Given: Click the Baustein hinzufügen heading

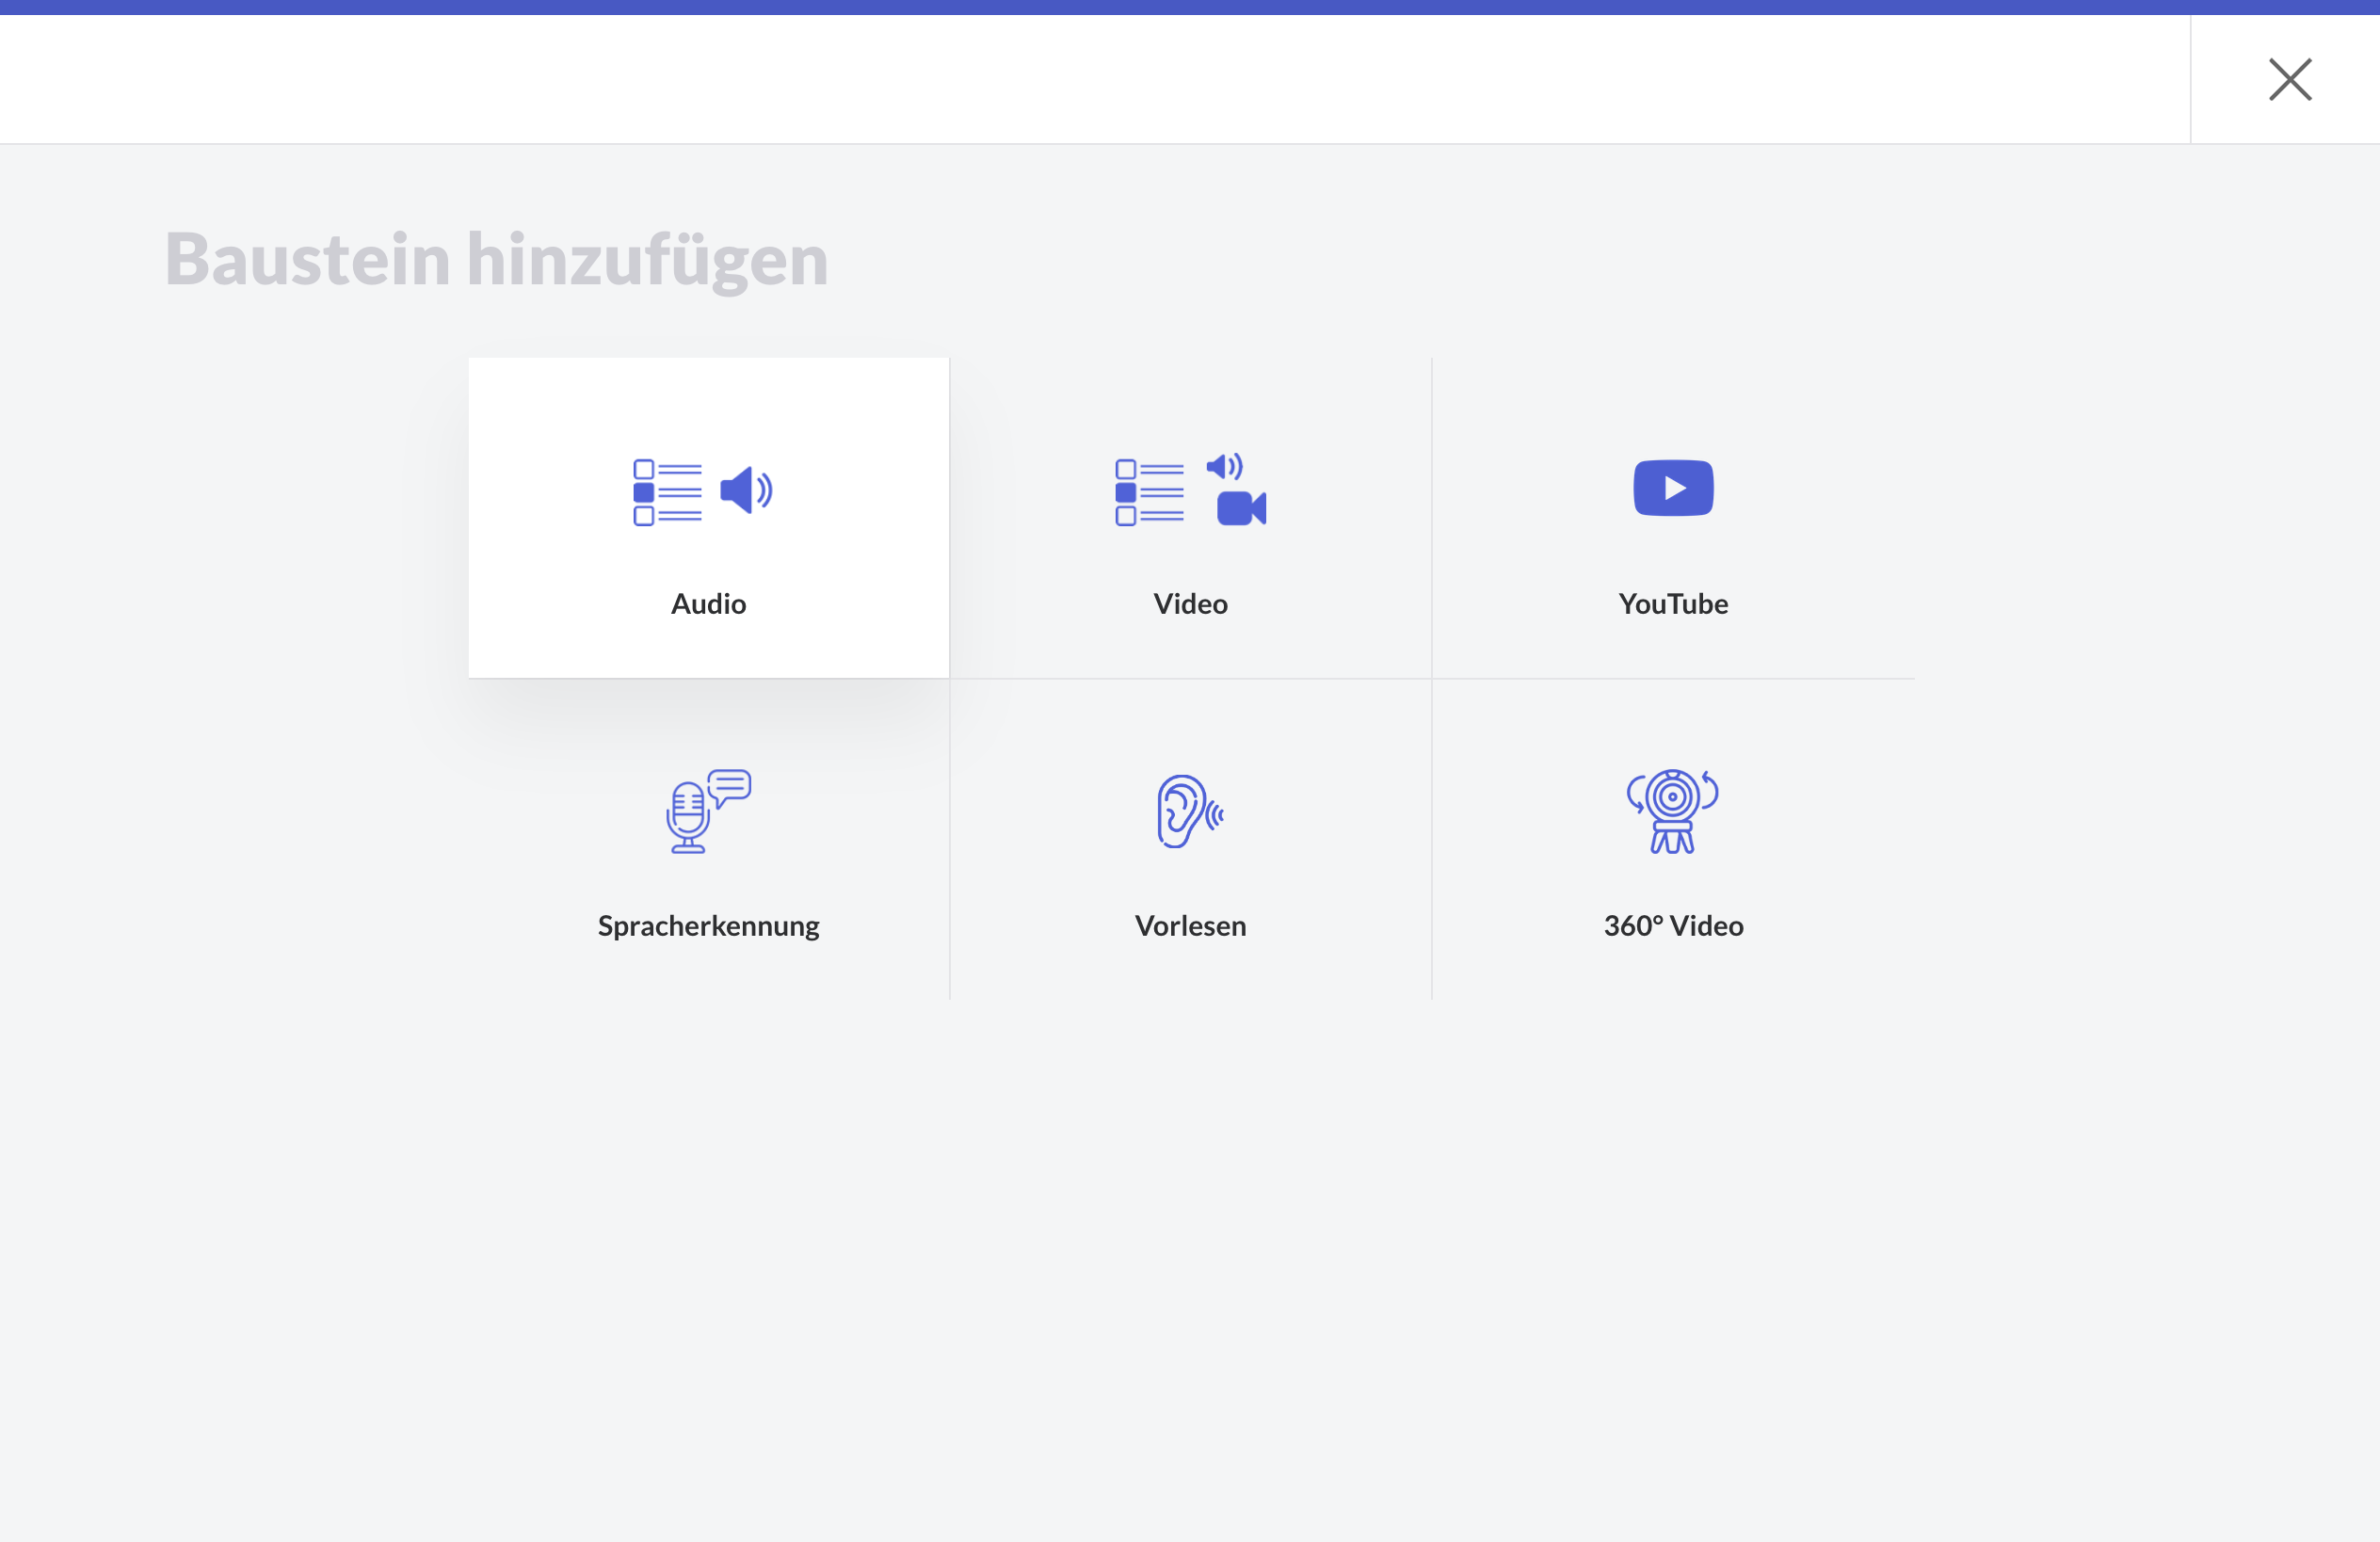Looking at the screenshot, I should [496, 259].
